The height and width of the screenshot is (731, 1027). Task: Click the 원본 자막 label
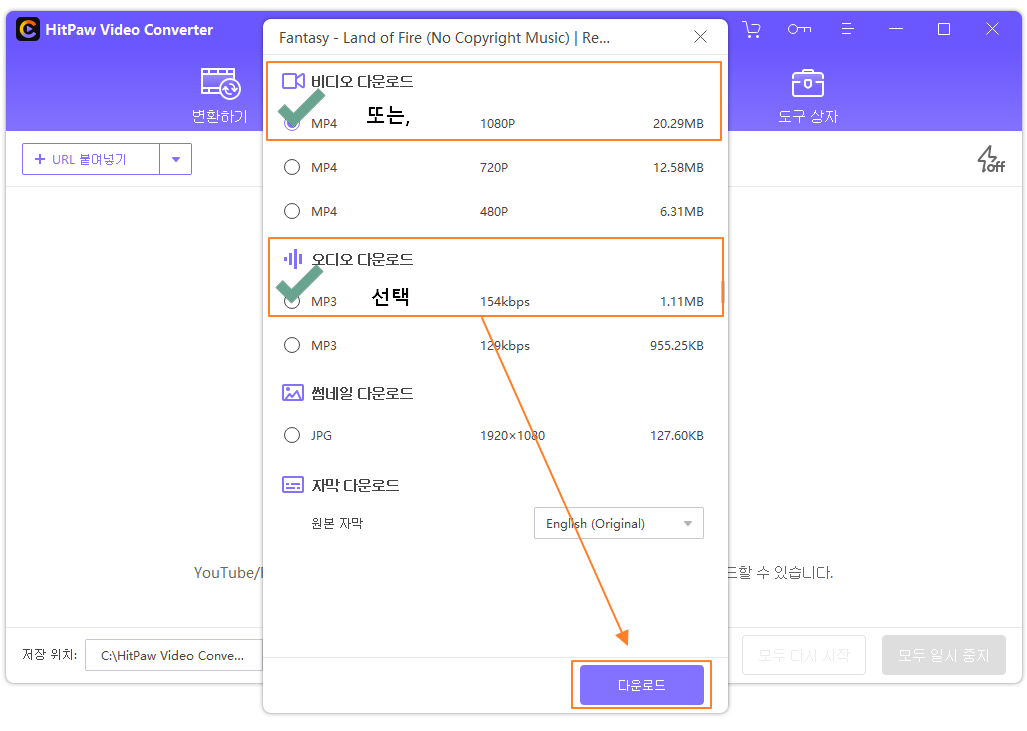click(x=337, y=523)
